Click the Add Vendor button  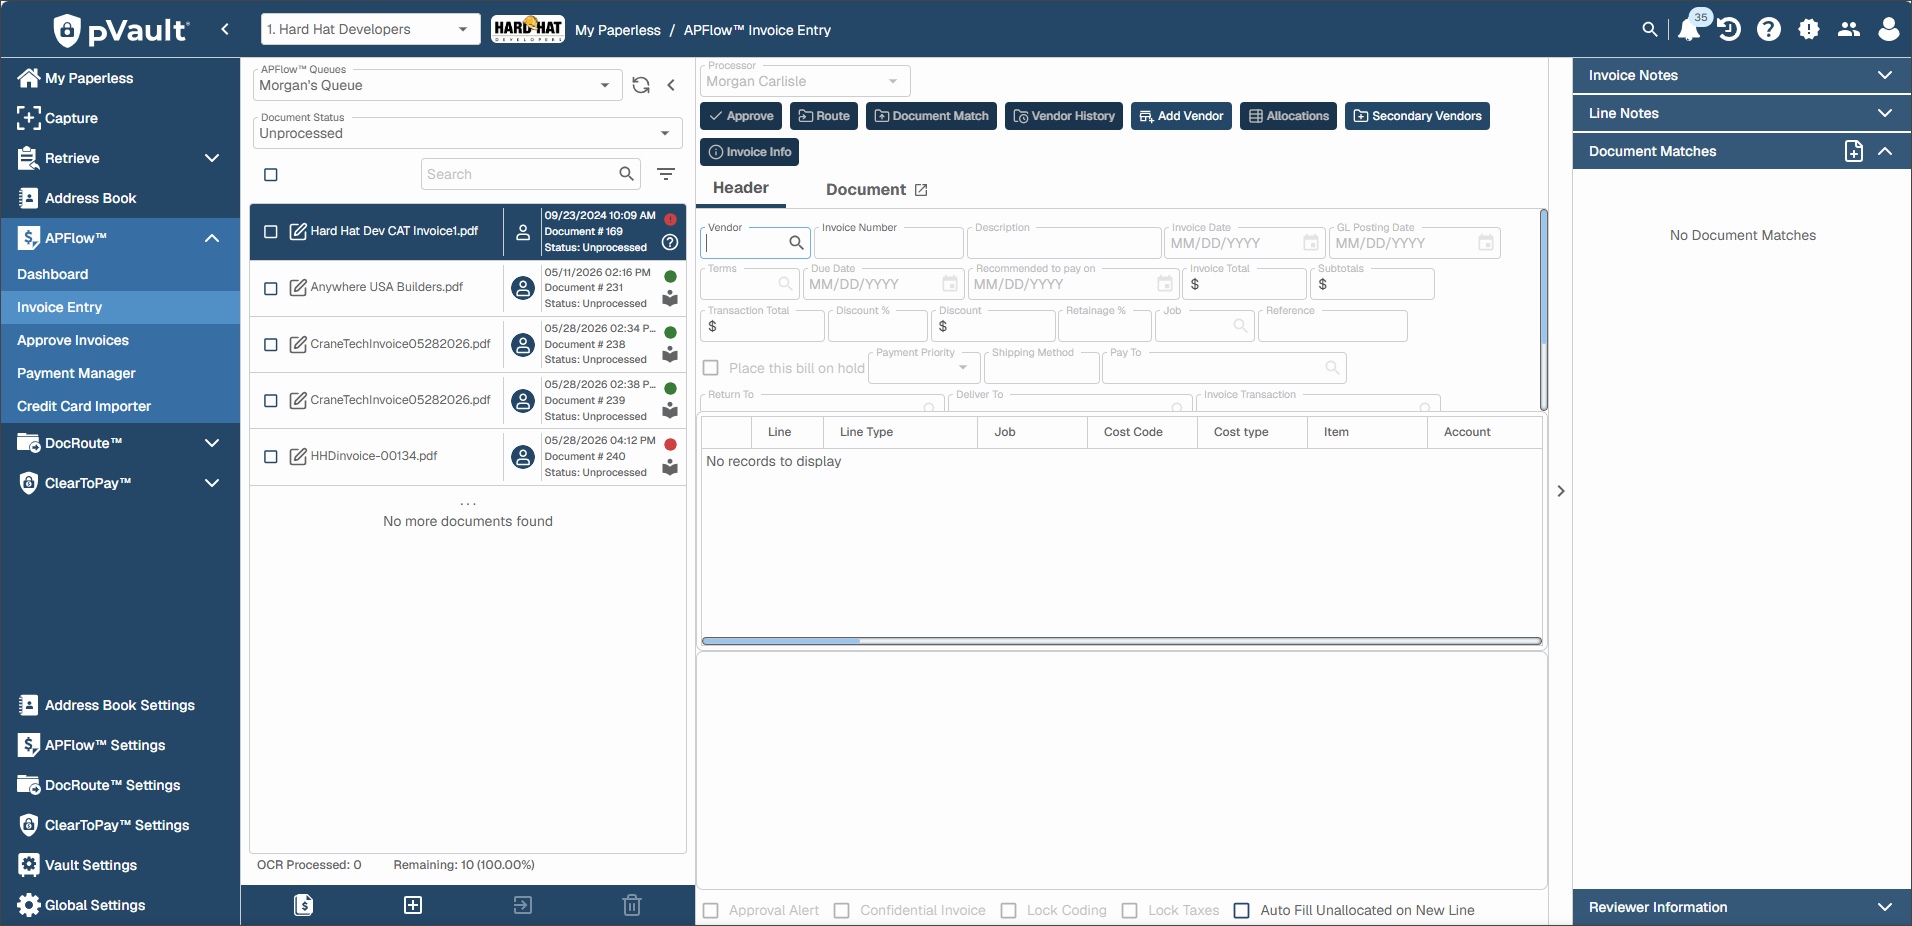pyautogui.click(x=1181, y=116)
